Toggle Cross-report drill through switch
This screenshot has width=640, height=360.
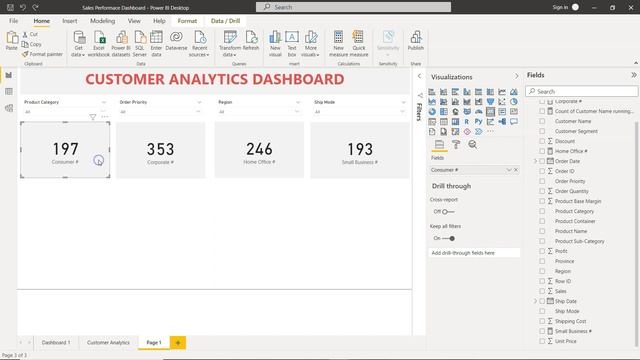point(448,212)
